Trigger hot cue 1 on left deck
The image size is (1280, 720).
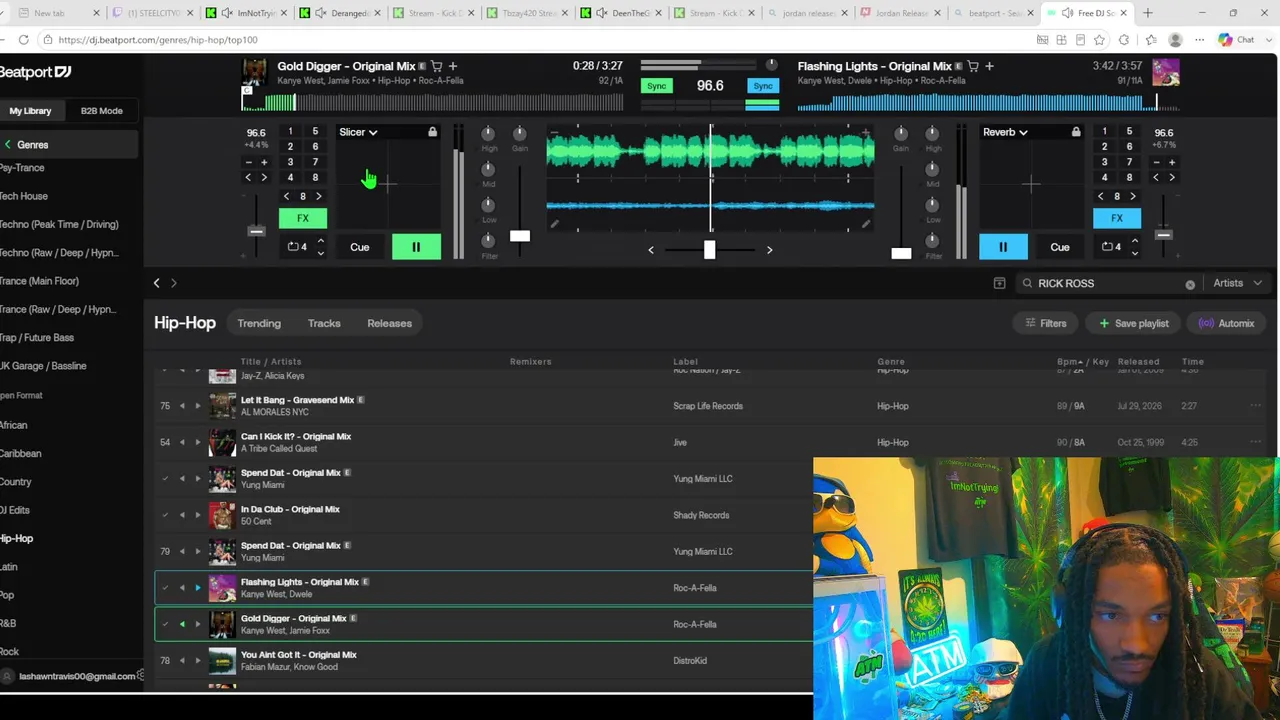290,131
